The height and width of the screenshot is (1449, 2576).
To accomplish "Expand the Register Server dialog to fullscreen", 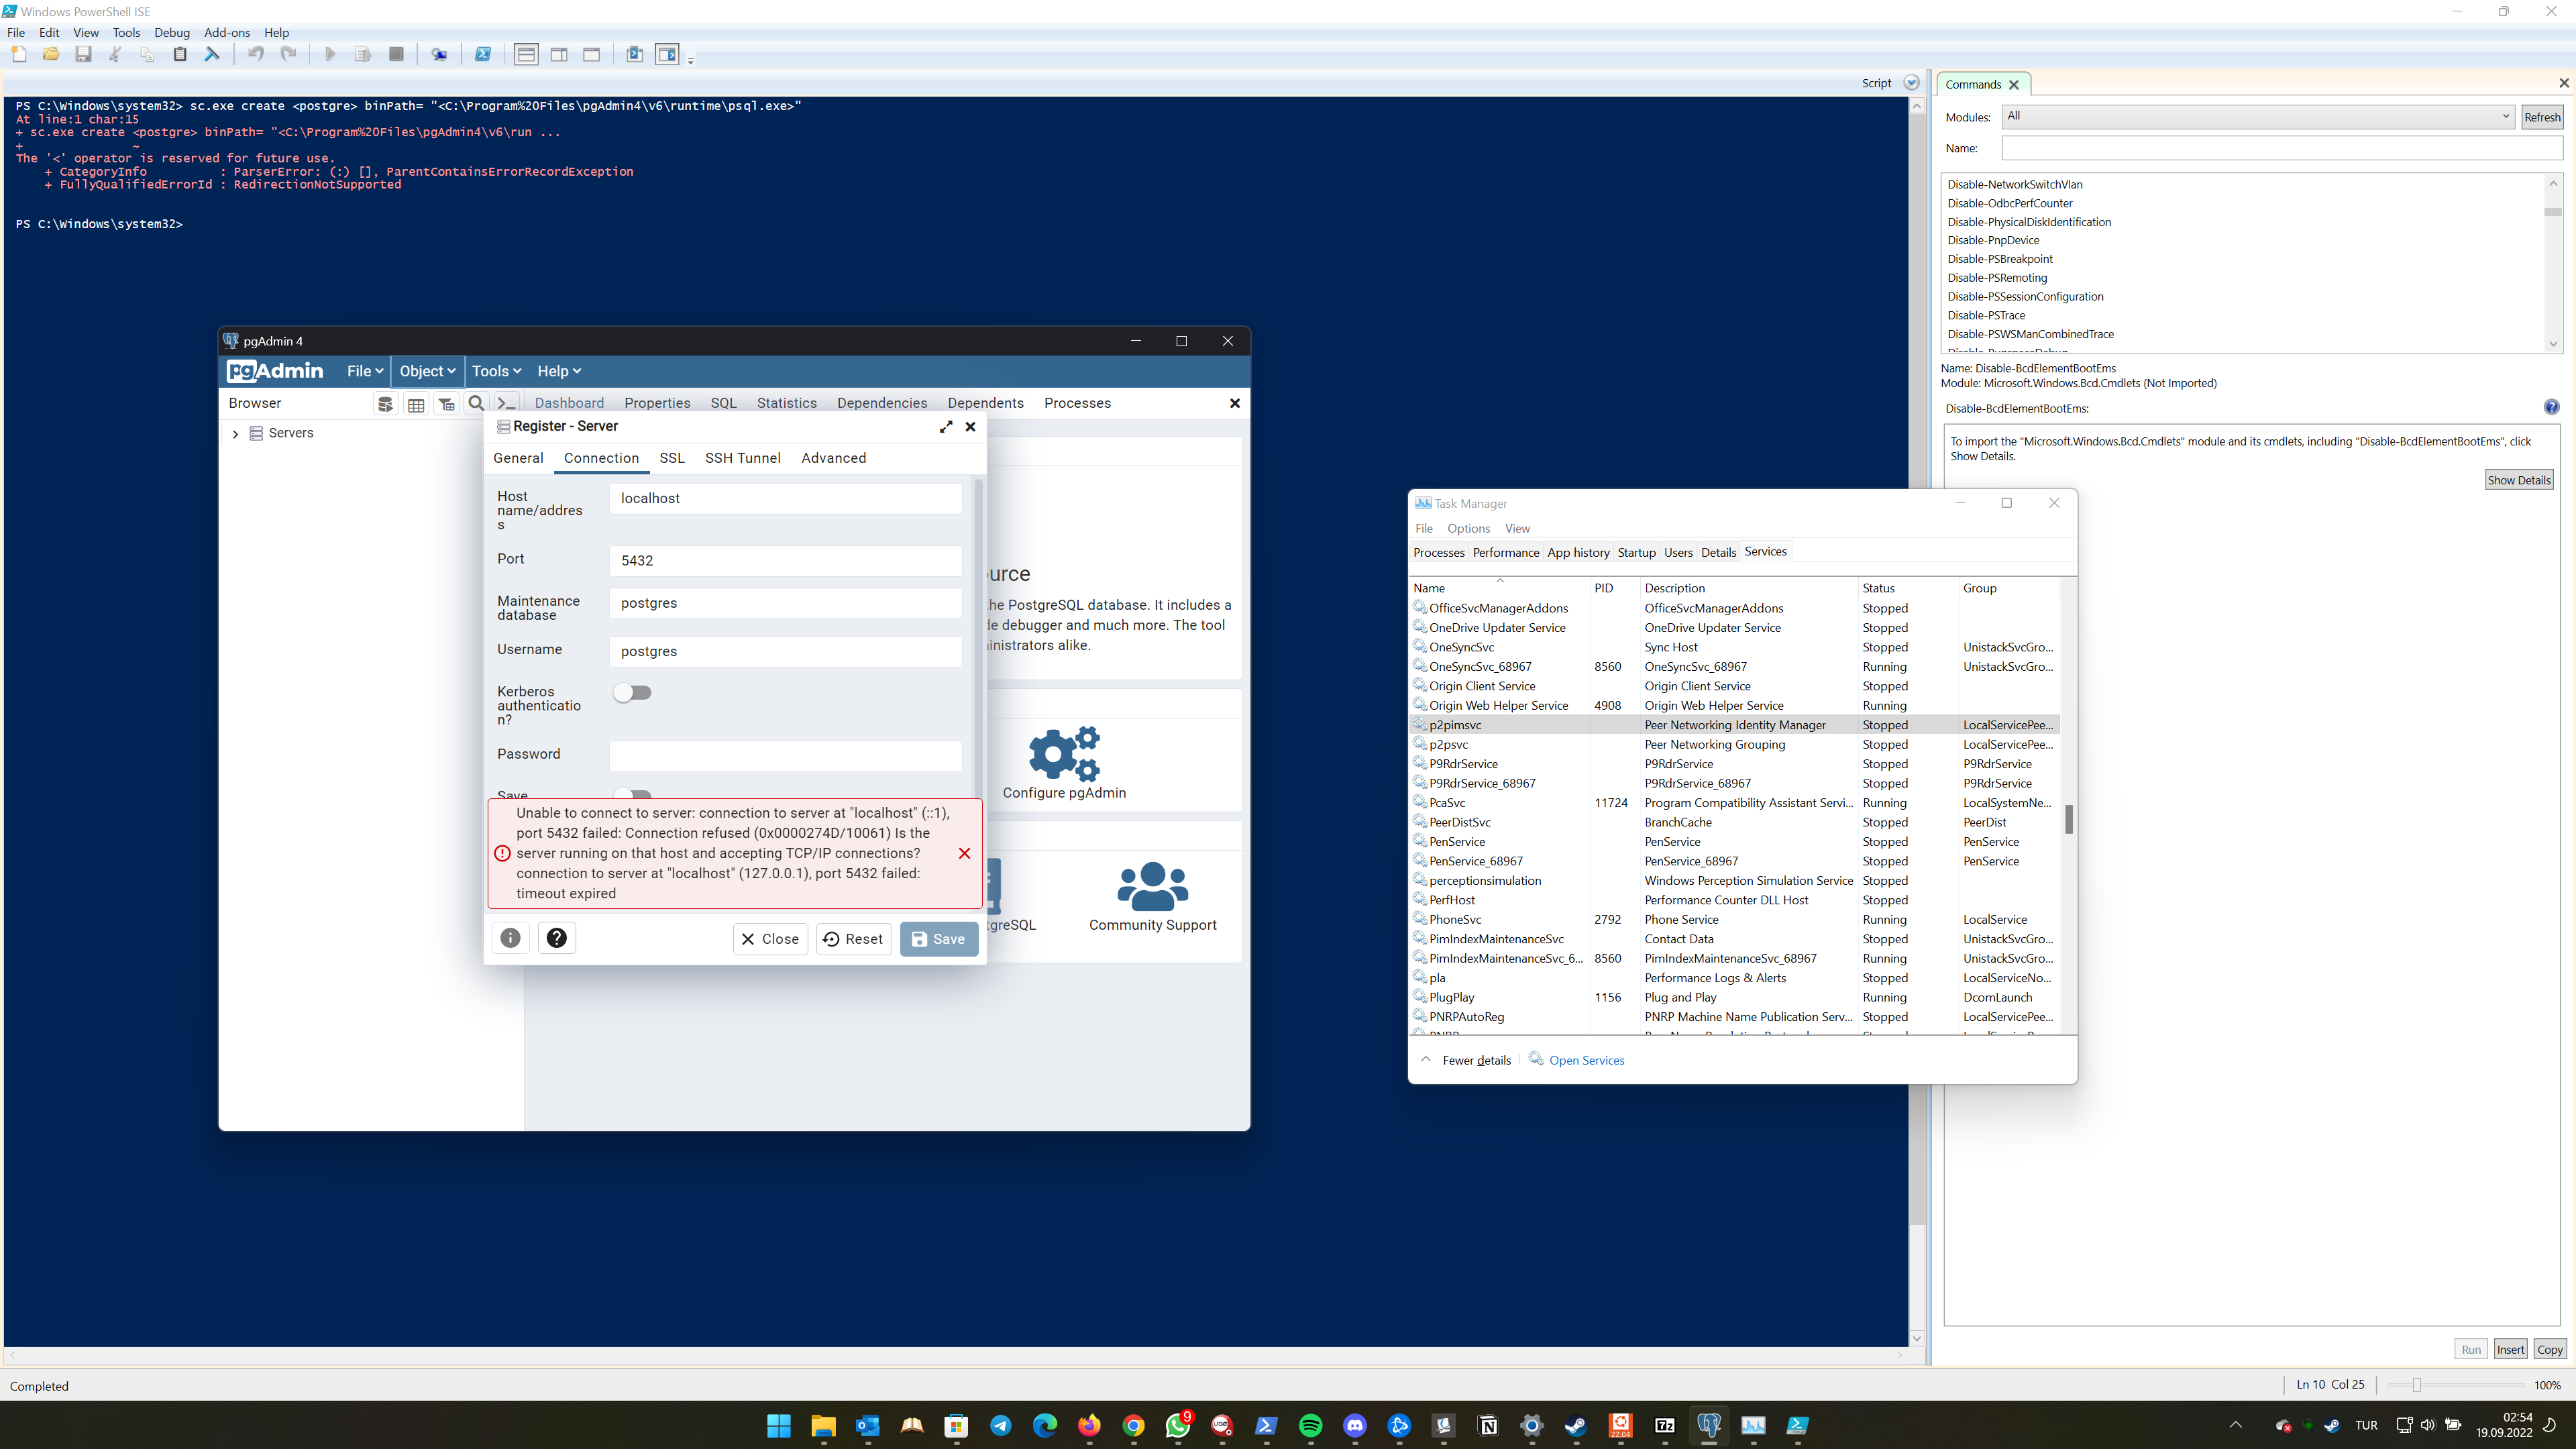I will (x=945, y=427).
